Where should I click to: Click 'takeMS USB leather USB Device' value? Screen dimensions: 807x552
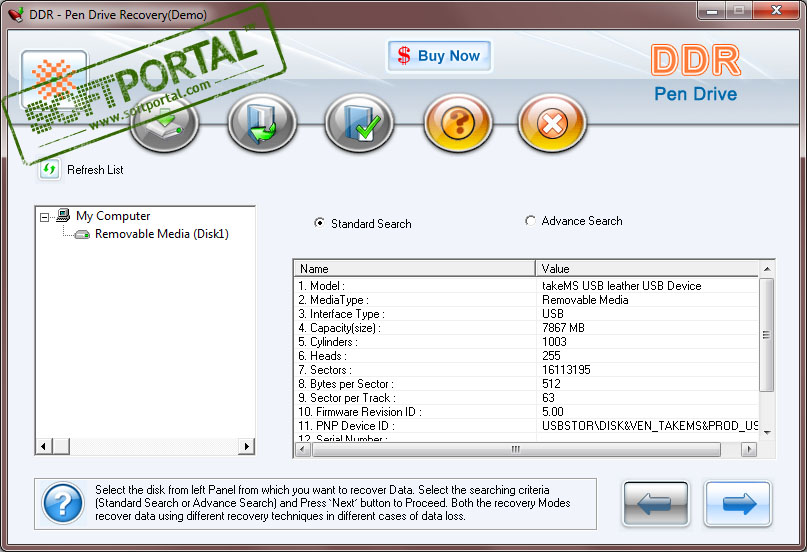pos(622,286)
